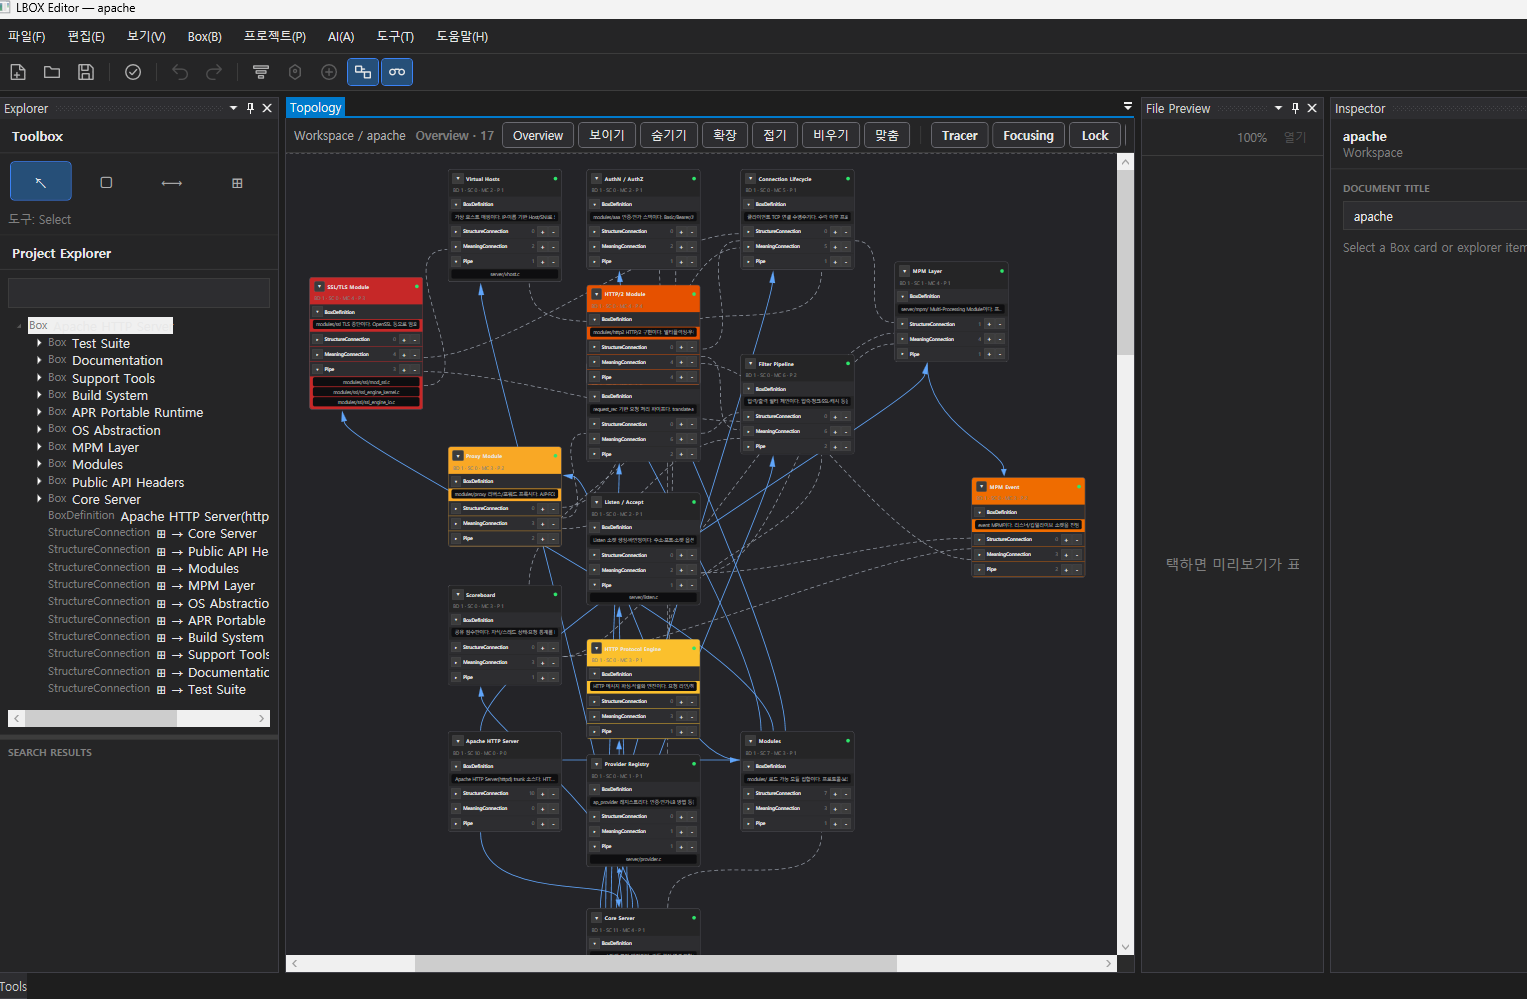
Task: Click the 숨기기 hide button
Action: (x=669, y=135)
